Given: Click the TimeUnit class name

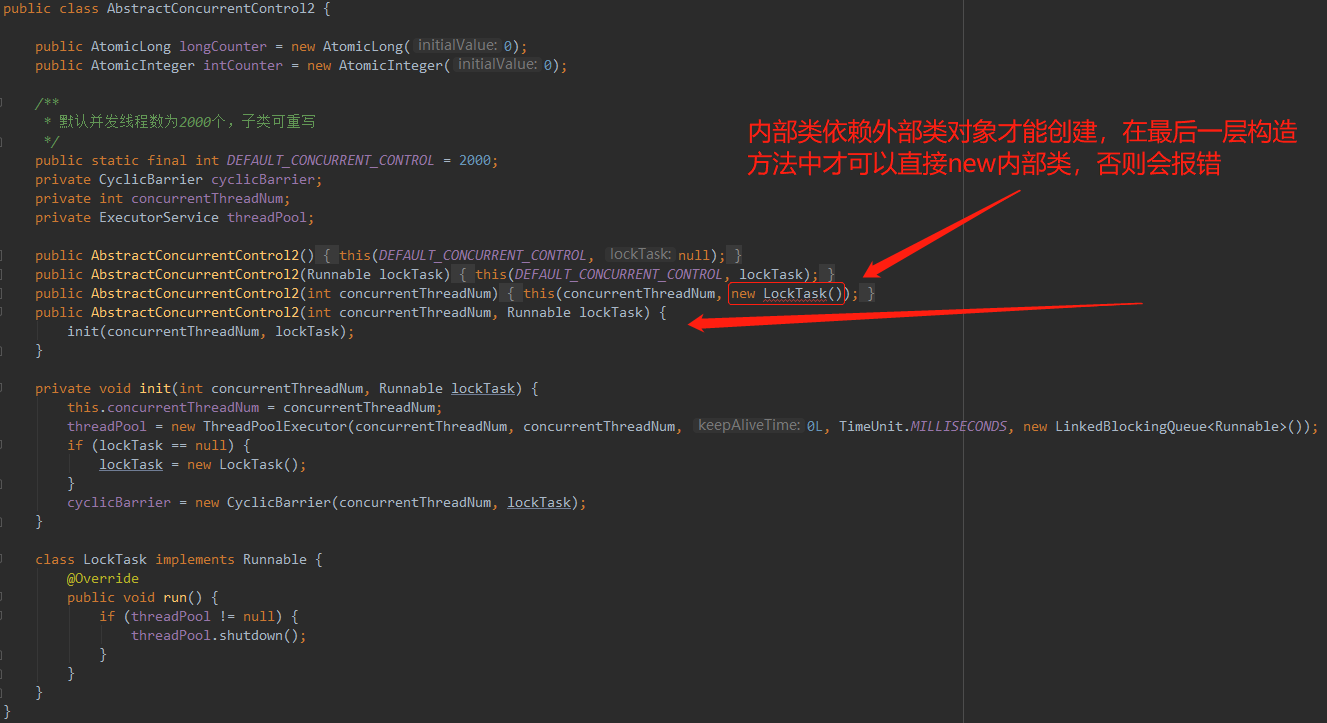Looking at the screenshot, I should (871, 426).
